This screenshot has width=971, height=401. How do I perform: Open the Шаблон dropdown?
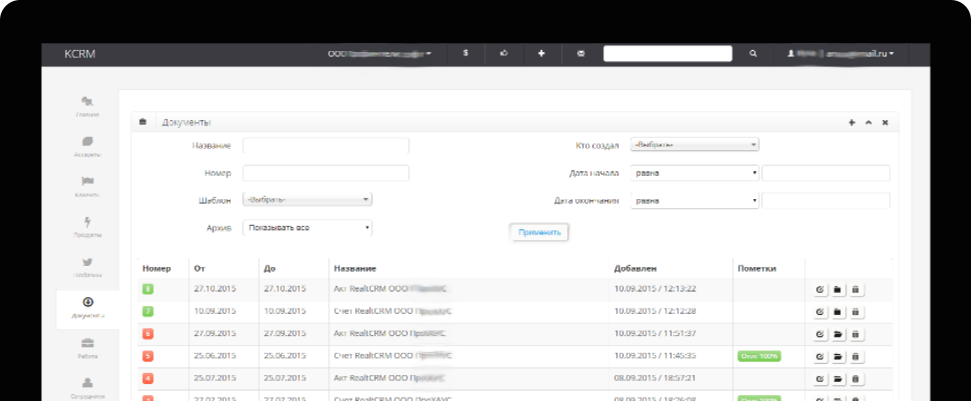[307, 200]
